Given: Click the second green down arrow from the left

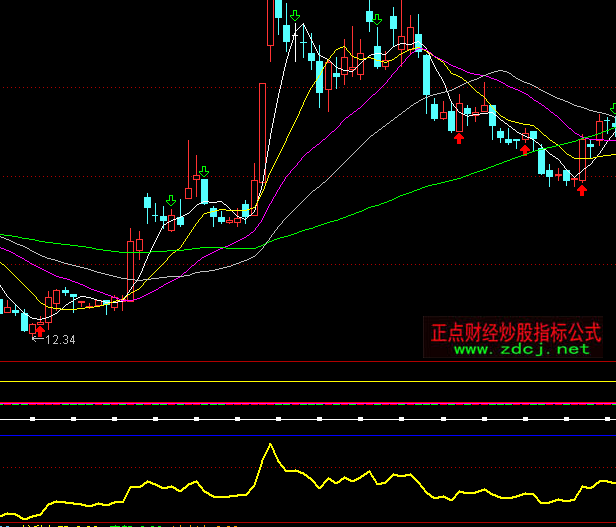Looking at the screenshot, I should click(x=204, y=172).
